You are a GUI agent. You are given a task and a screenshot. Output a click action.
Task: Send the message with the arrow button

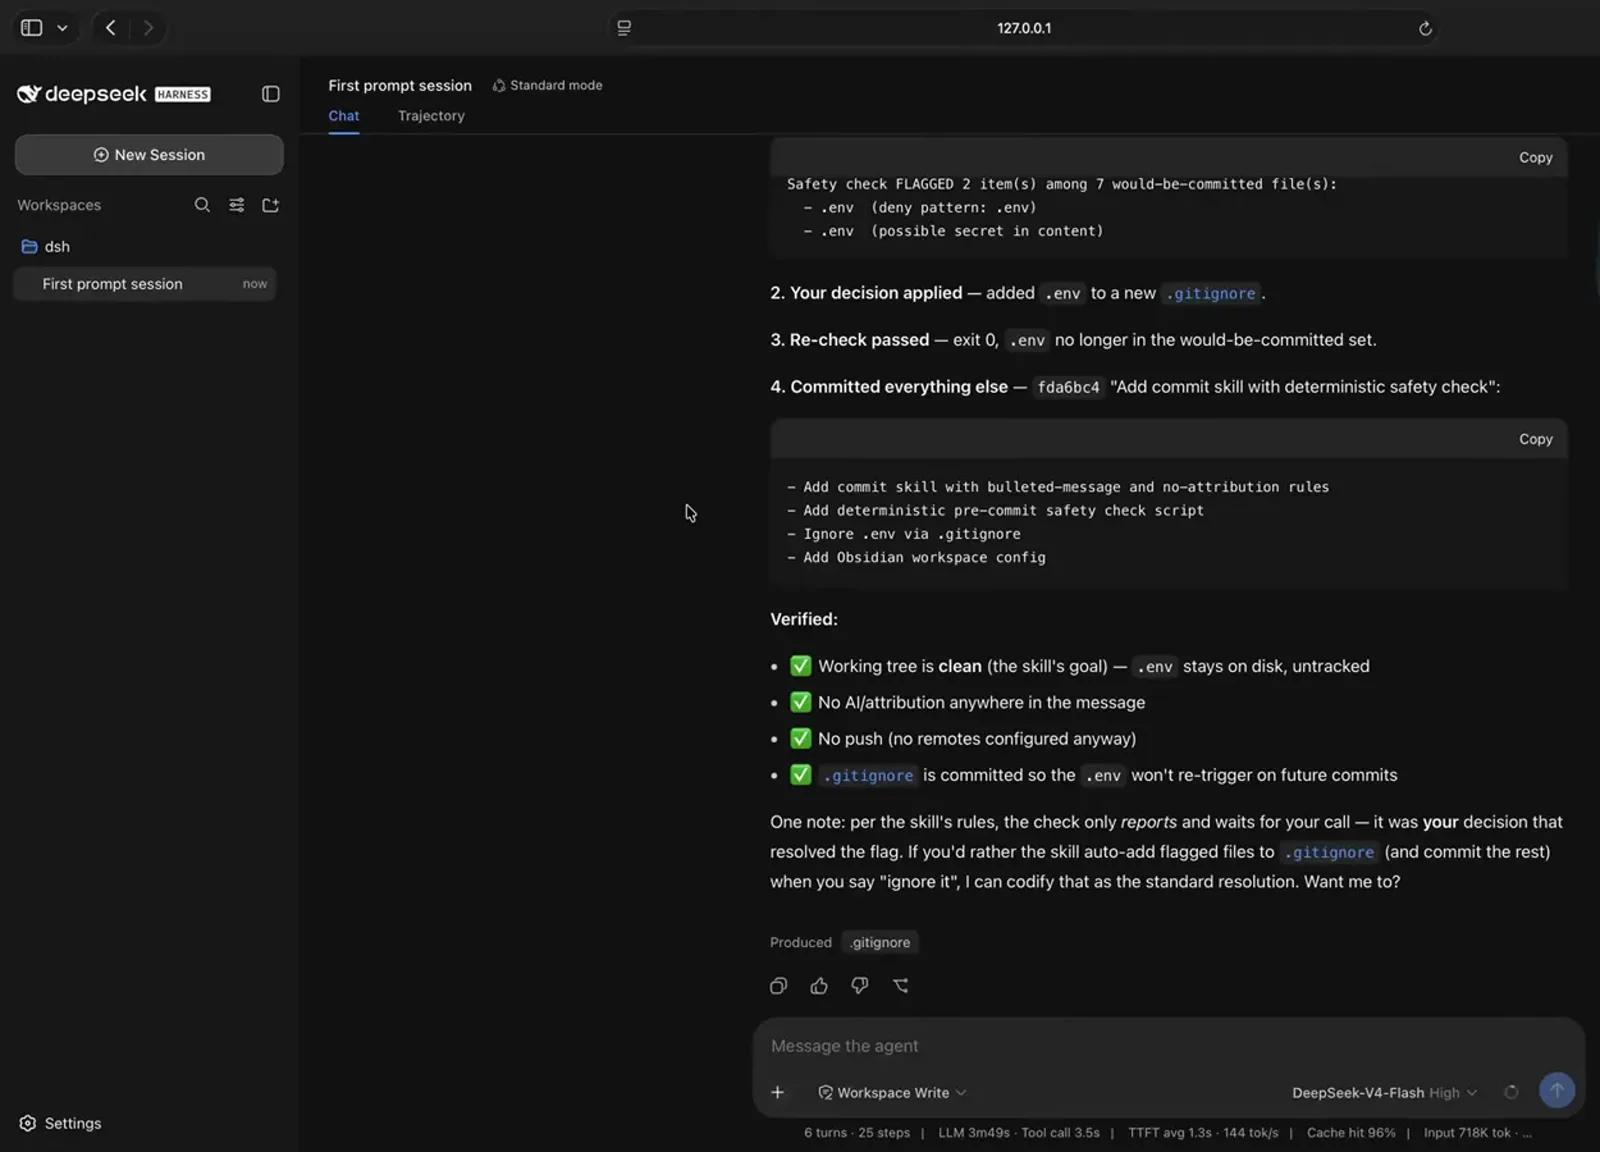(1556, 1091)
